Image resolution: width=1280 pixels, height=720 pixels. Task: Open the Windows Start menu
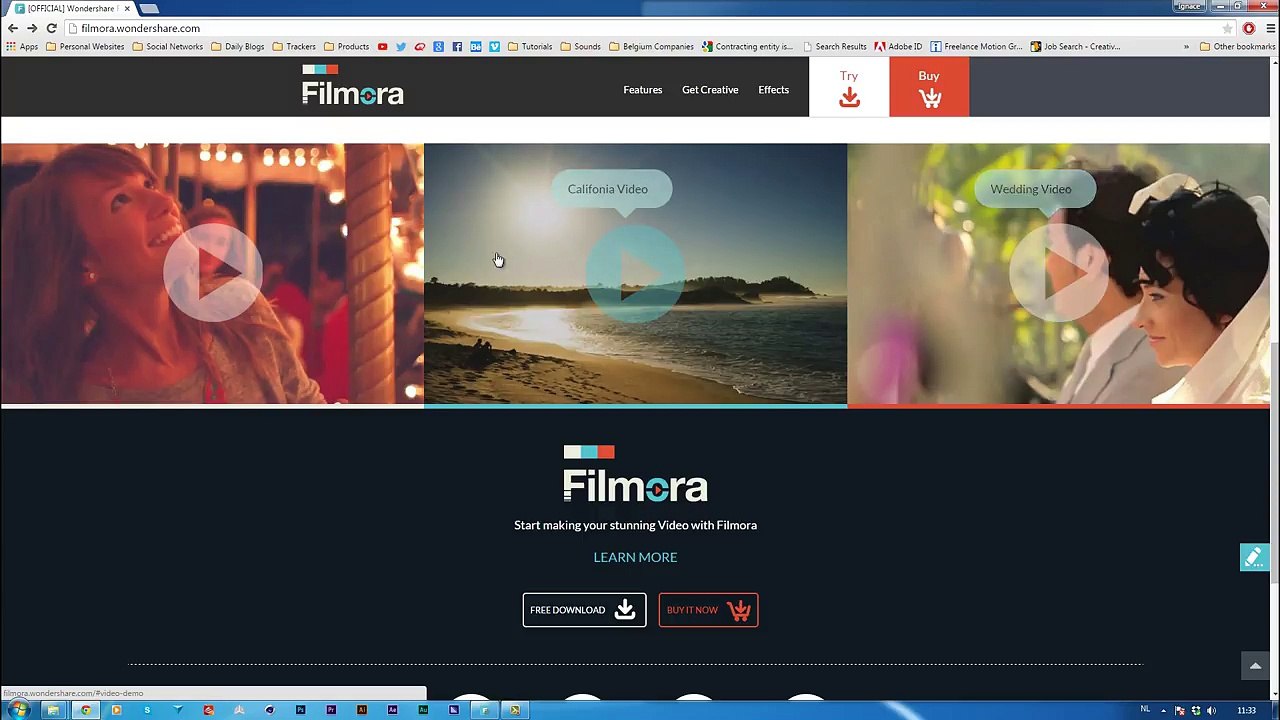coord(19,710)
